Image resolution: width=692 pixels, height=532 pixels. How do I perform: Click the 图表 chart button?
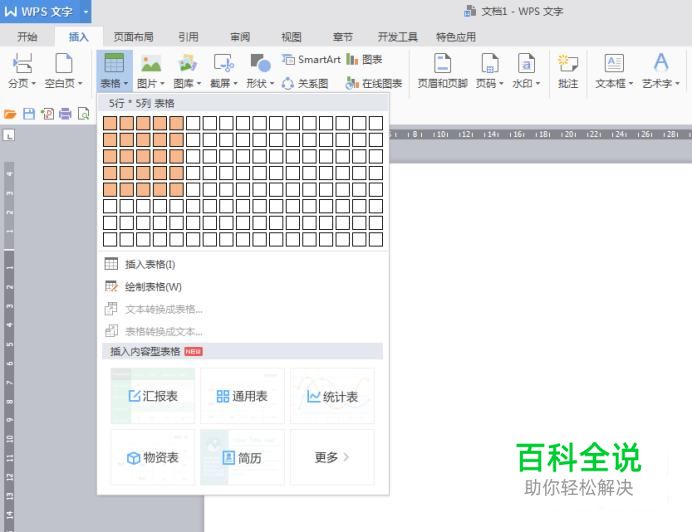point(364,59)
